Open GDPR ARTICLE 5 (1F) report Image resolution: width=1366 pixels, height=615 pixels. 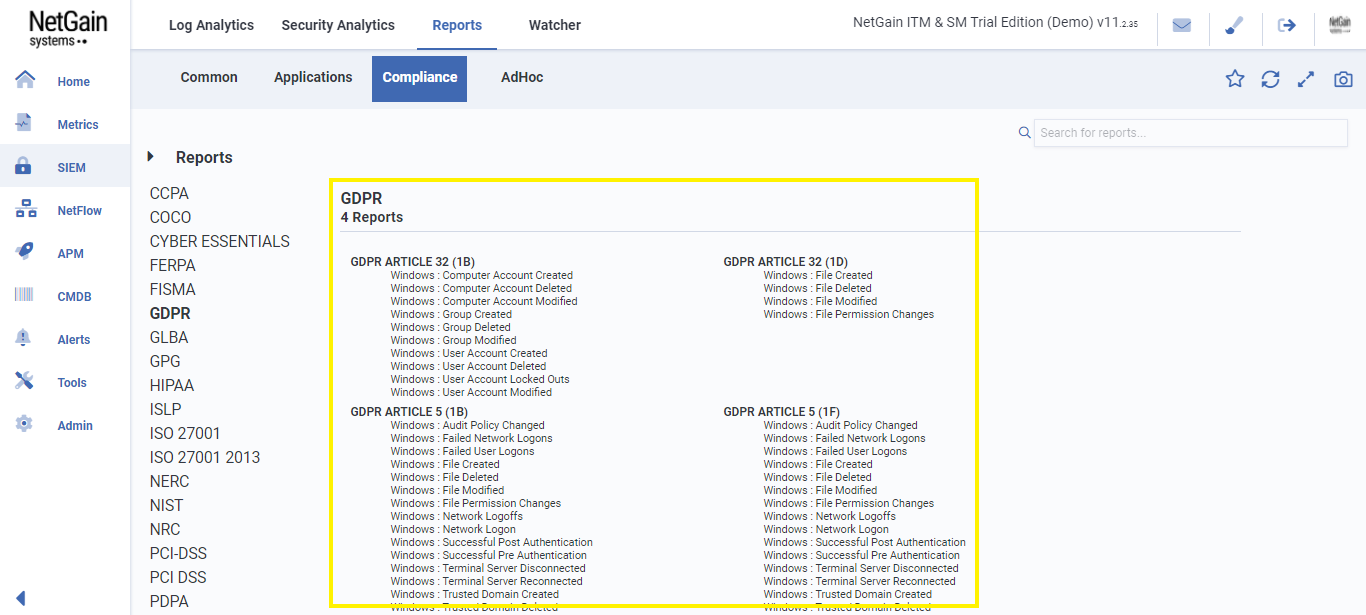pyautogui.click(x=782, y=412)
